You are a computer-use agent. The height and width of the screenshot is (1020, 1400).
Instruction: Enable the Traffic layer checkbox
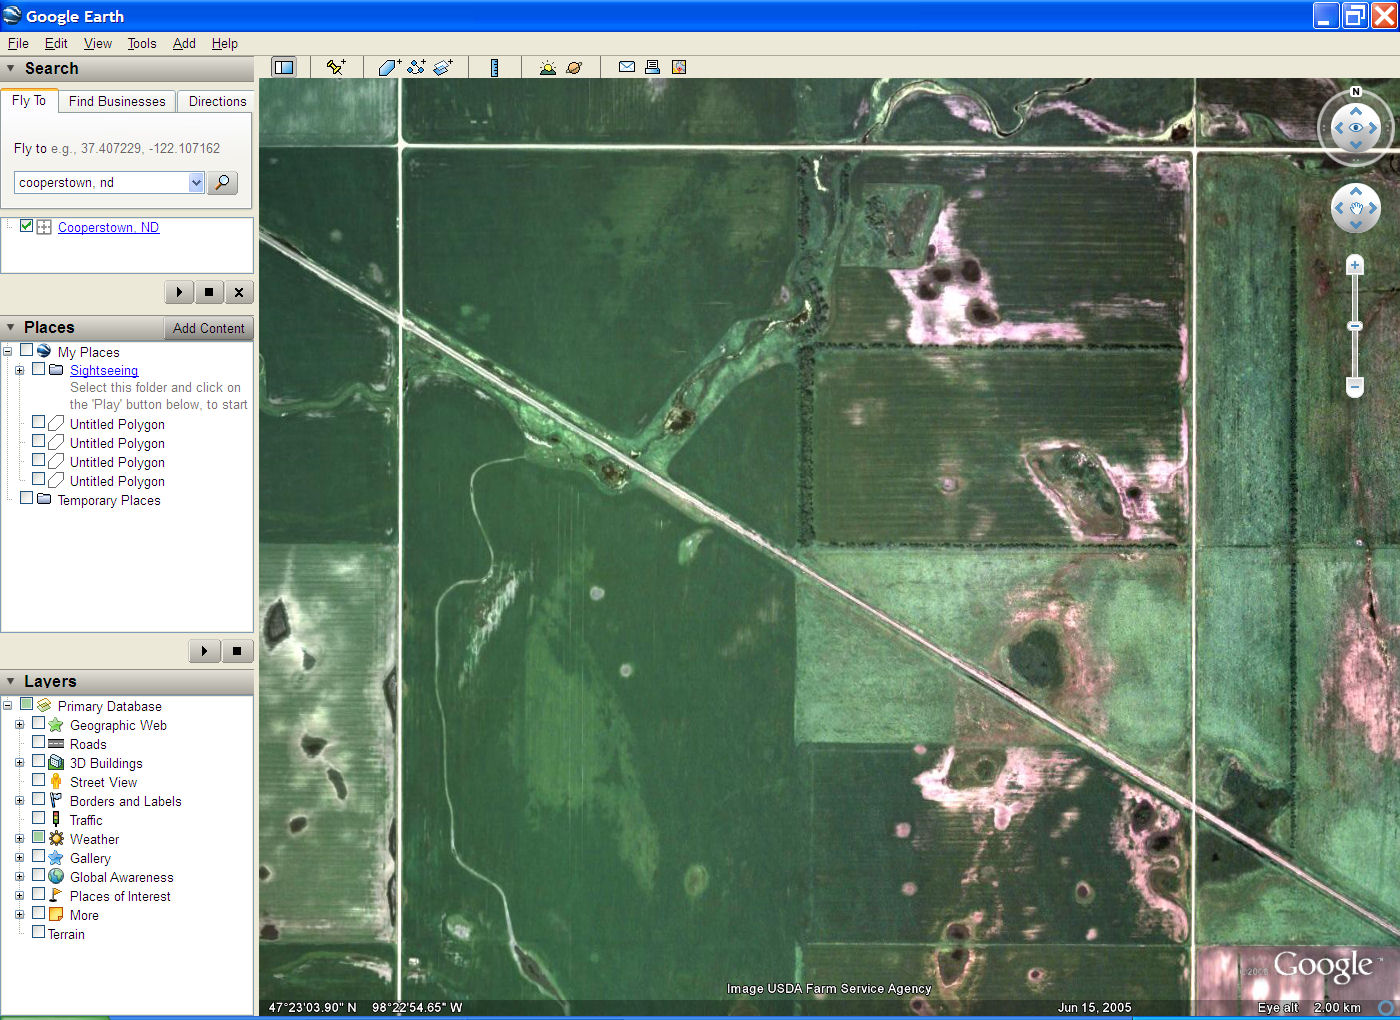coord(38,818)
